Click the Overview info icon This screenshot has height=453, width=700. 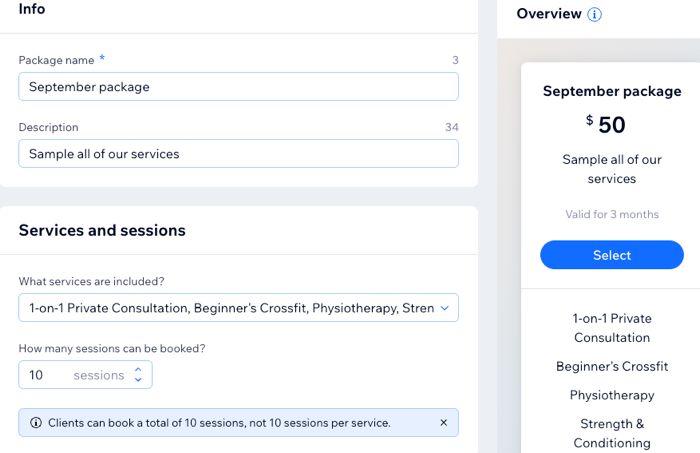pos(594,14)
